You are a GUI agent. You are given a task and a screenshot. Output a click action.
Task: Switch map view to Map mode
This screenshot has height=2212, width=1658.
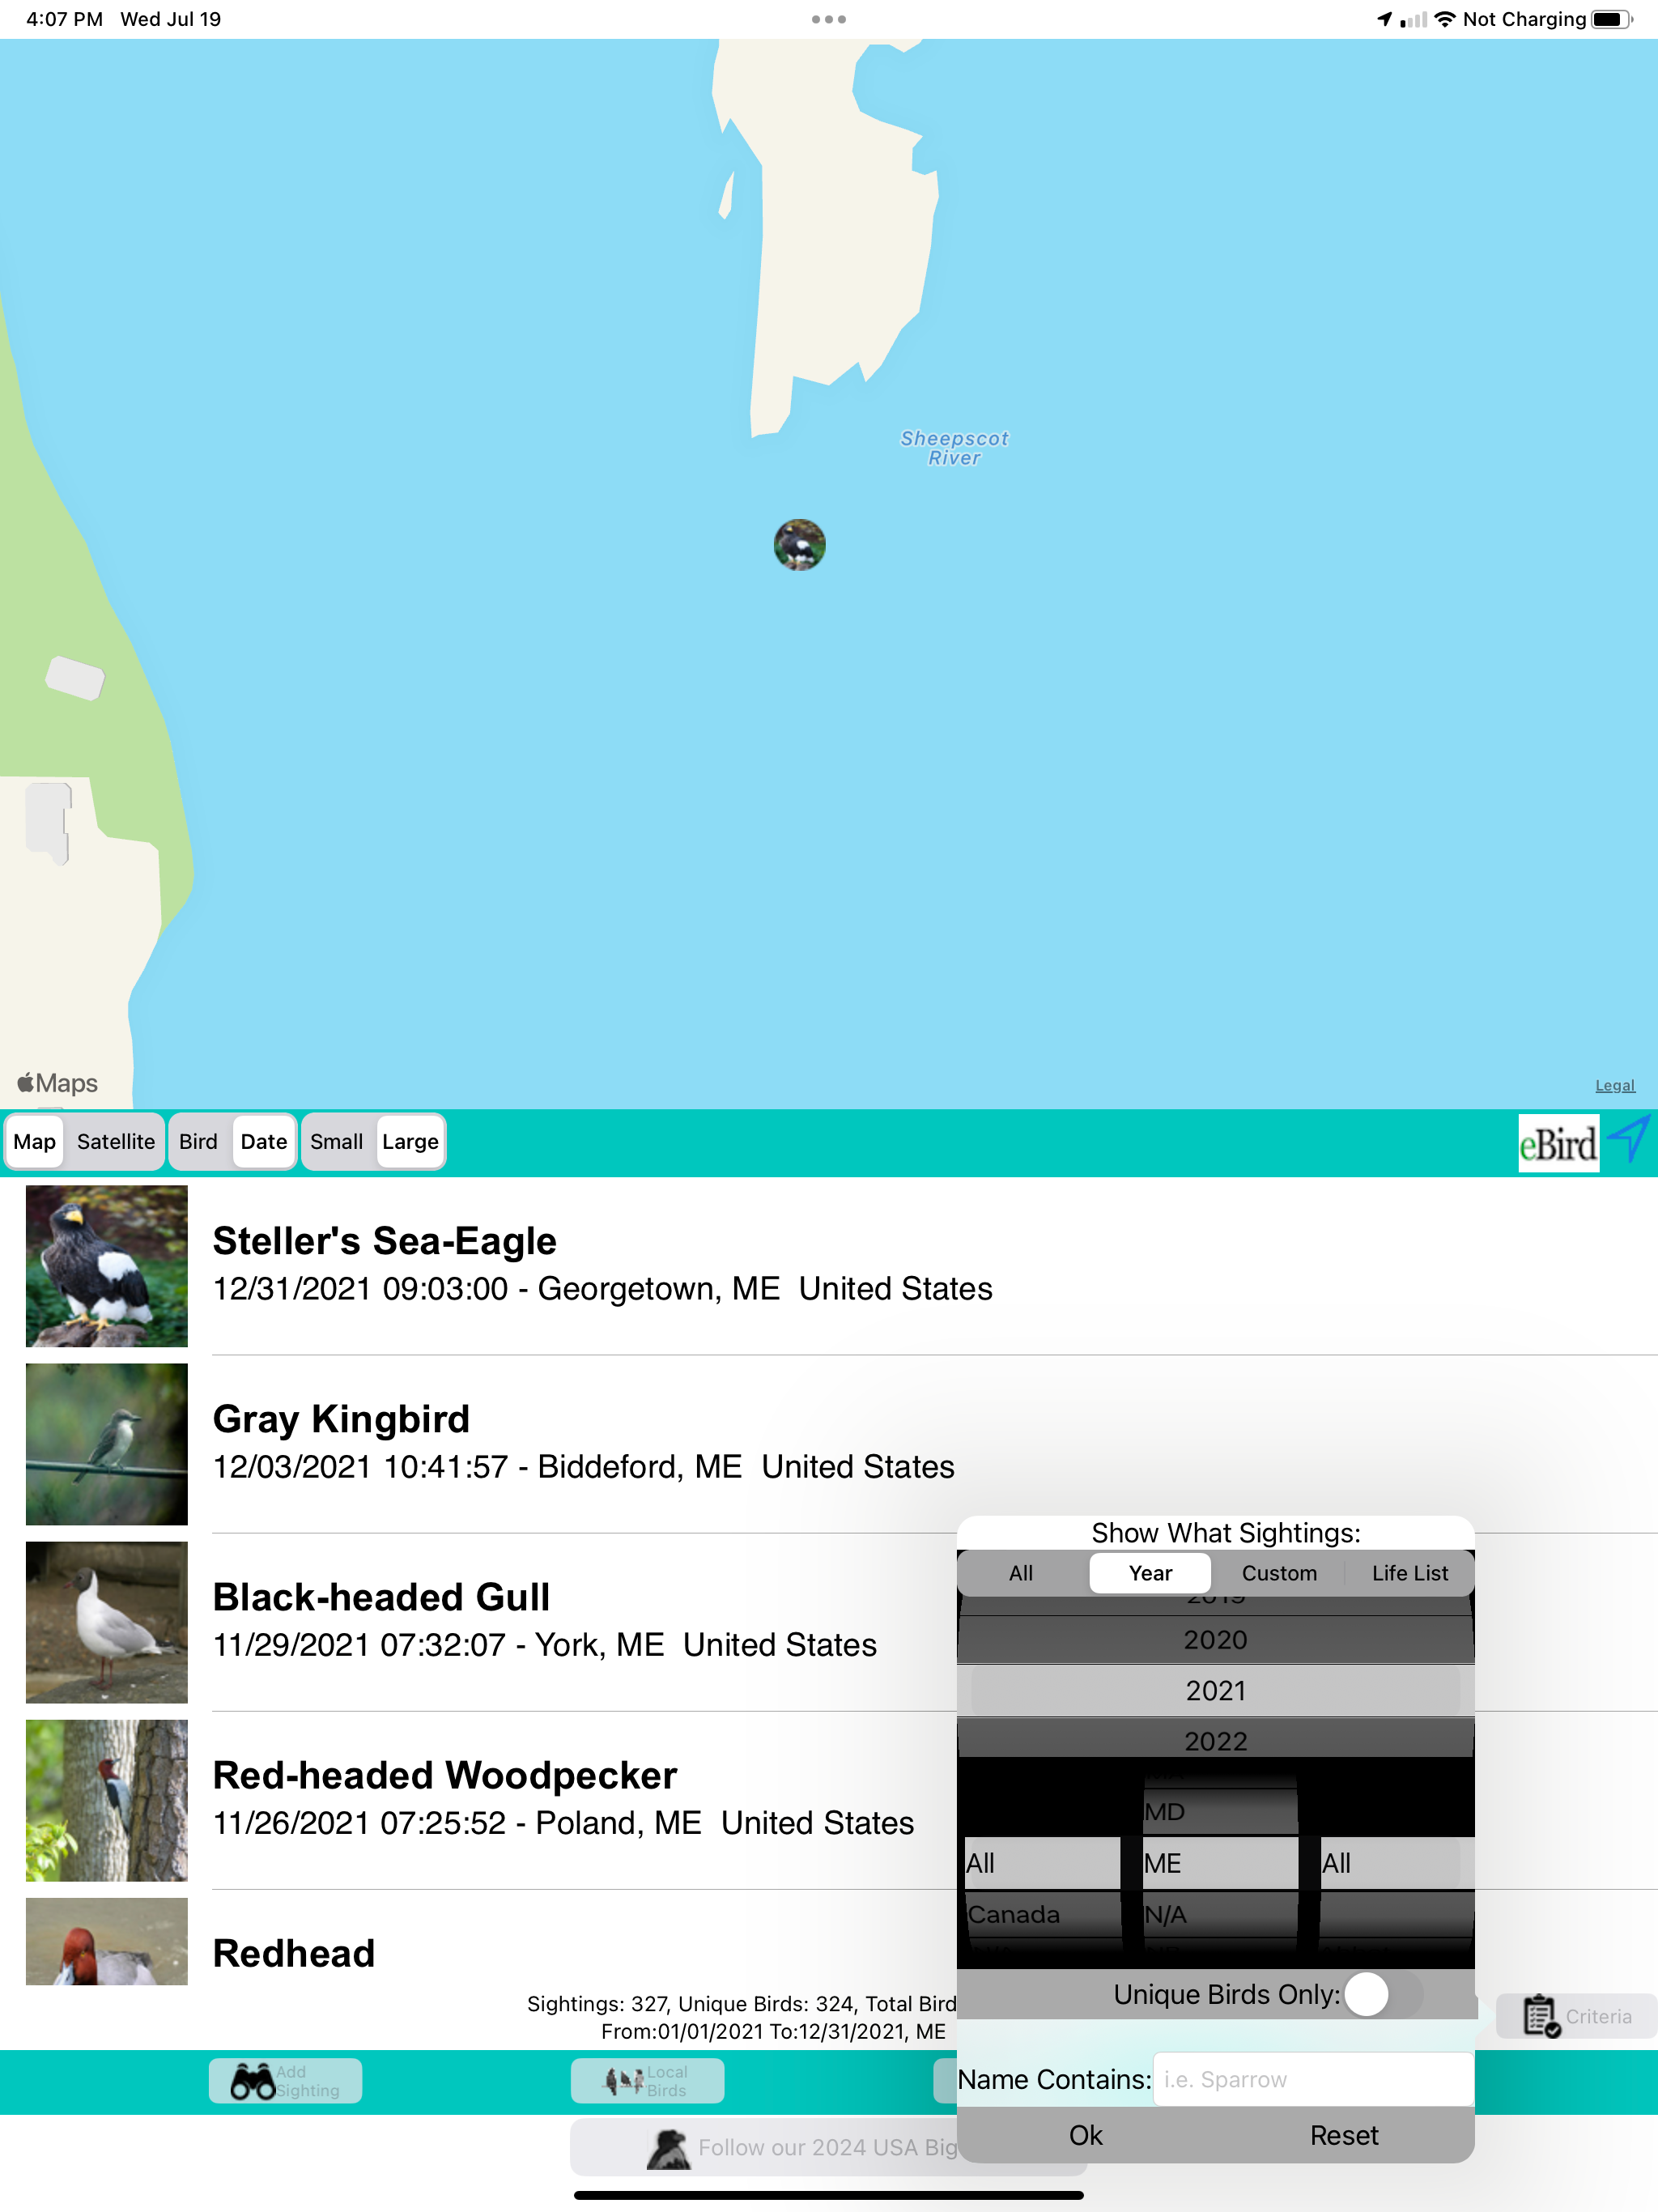point(35,1142)
